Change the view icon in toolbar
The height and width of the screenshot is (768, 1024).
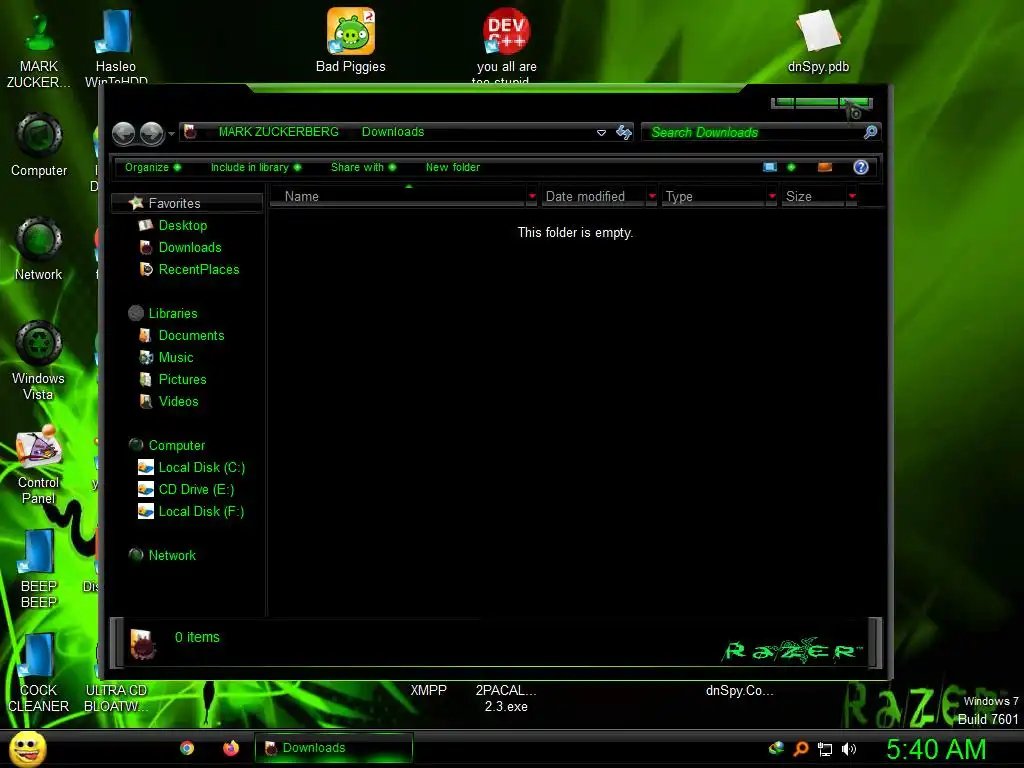click(x=770, y=167)
